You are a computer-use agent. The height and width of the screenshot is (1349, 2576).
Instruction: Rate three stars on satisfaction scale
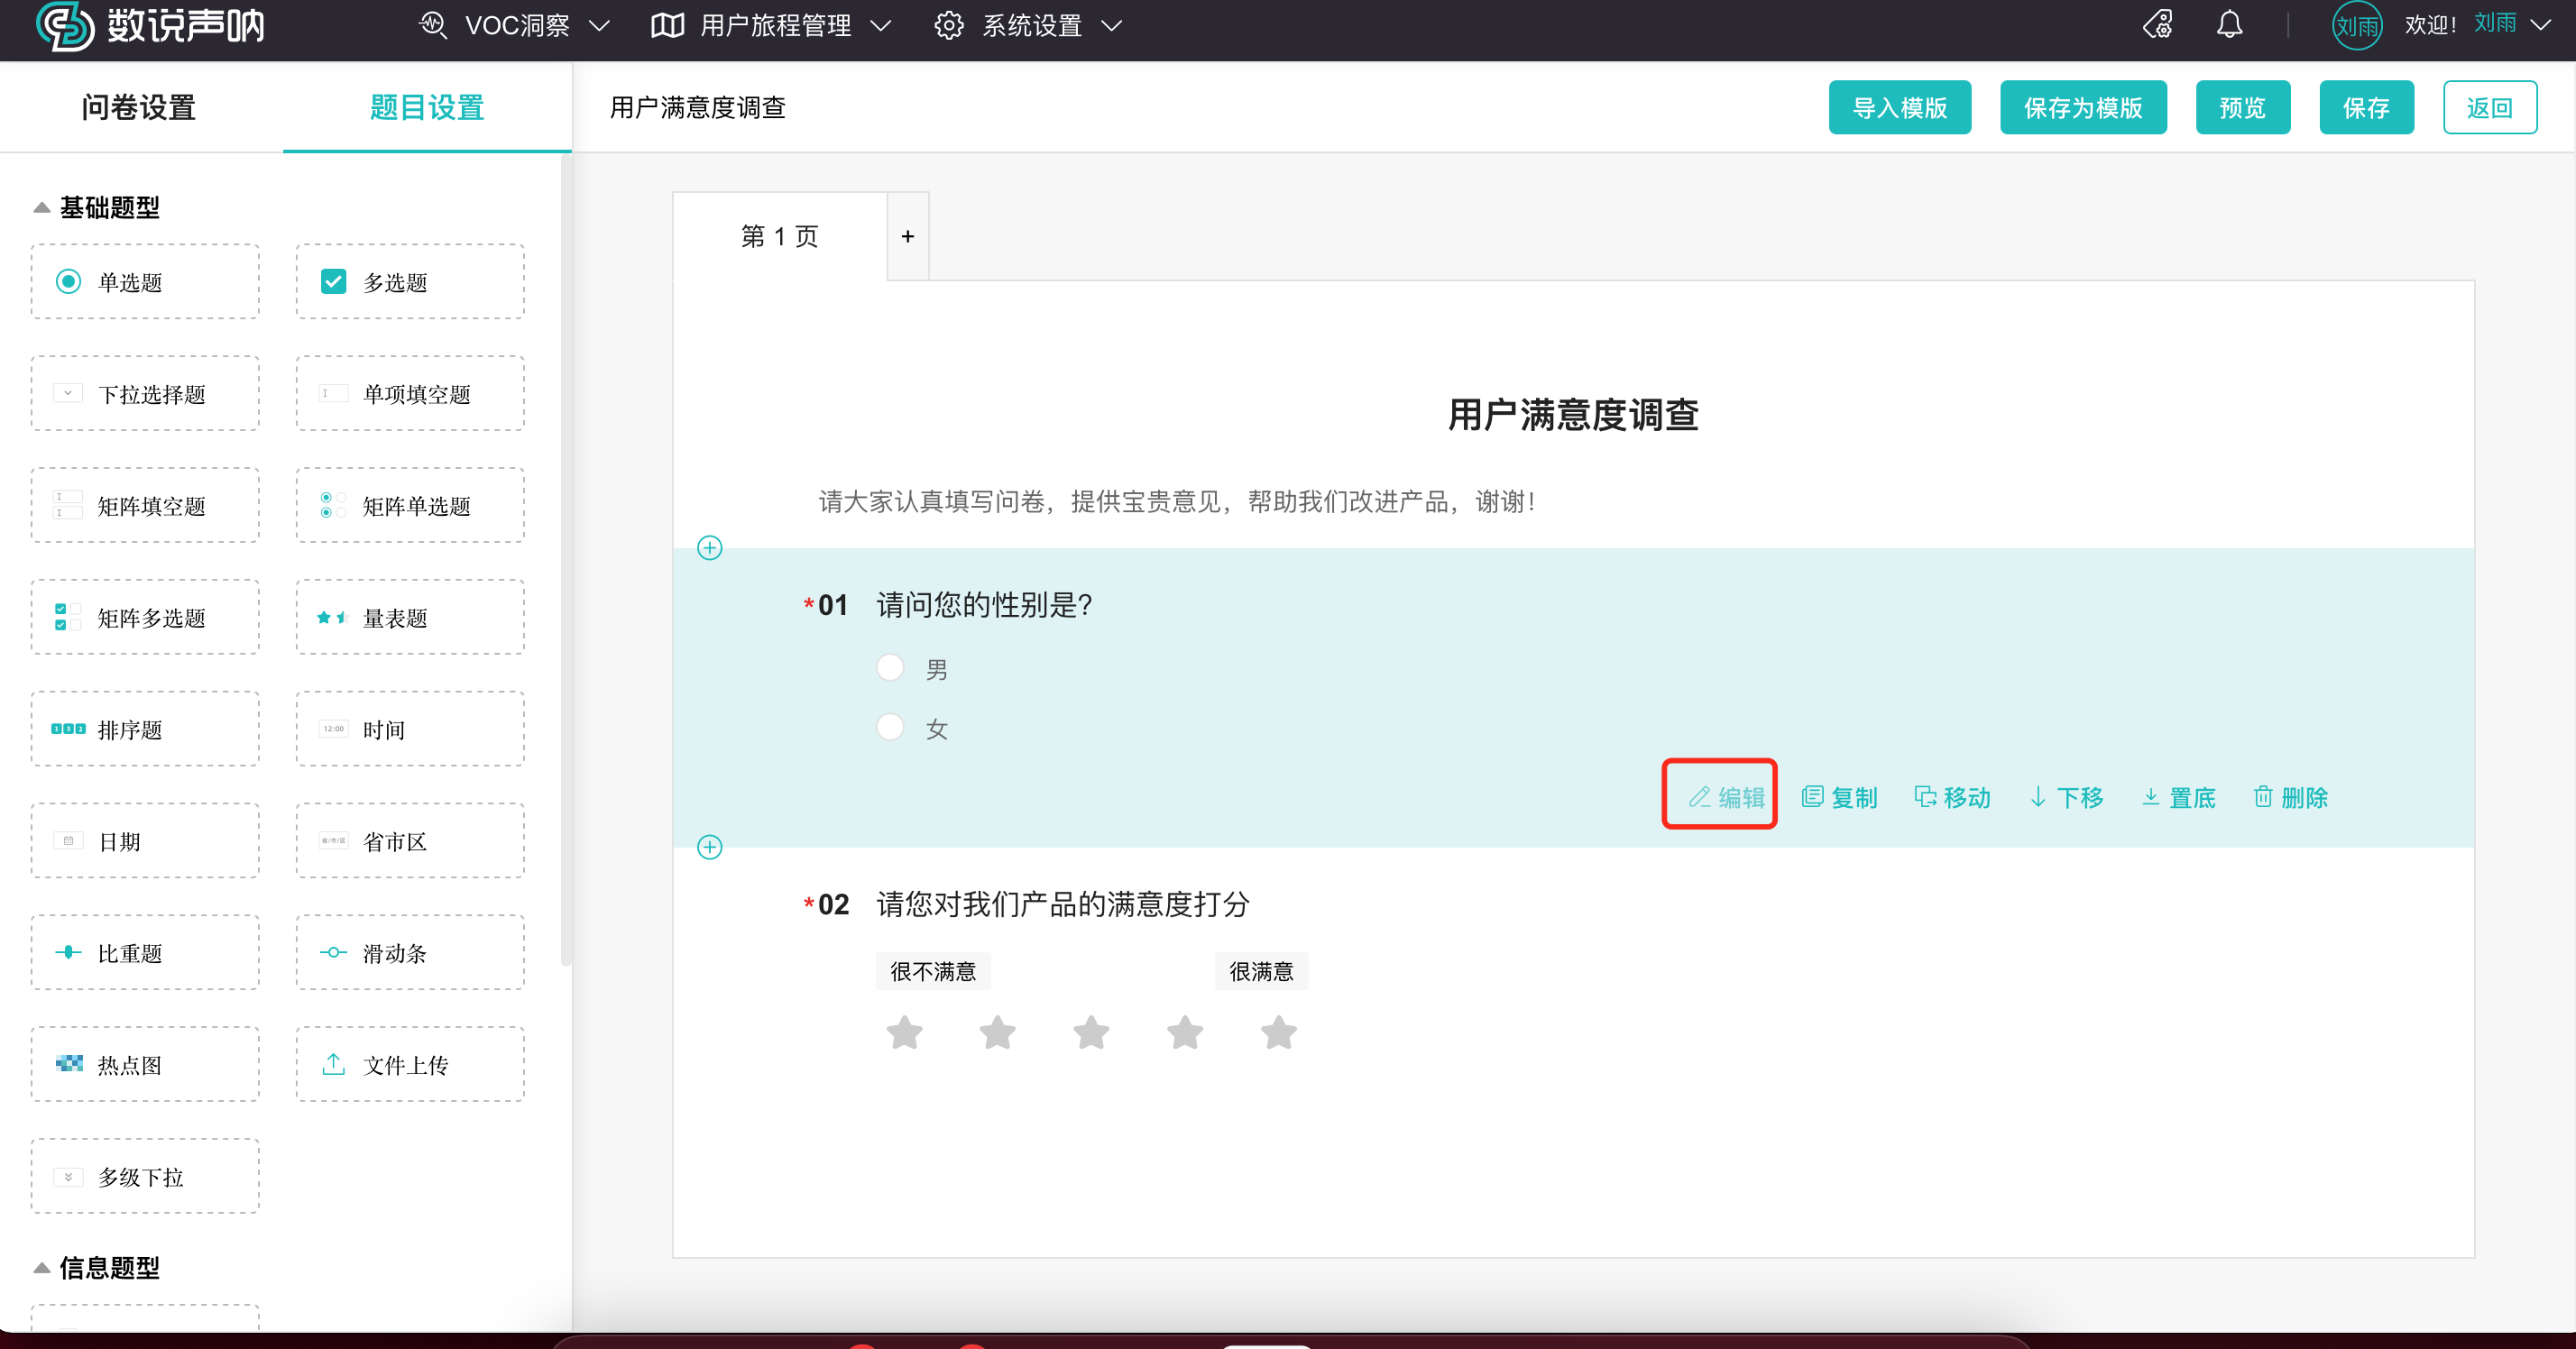pos(1091,1033)
